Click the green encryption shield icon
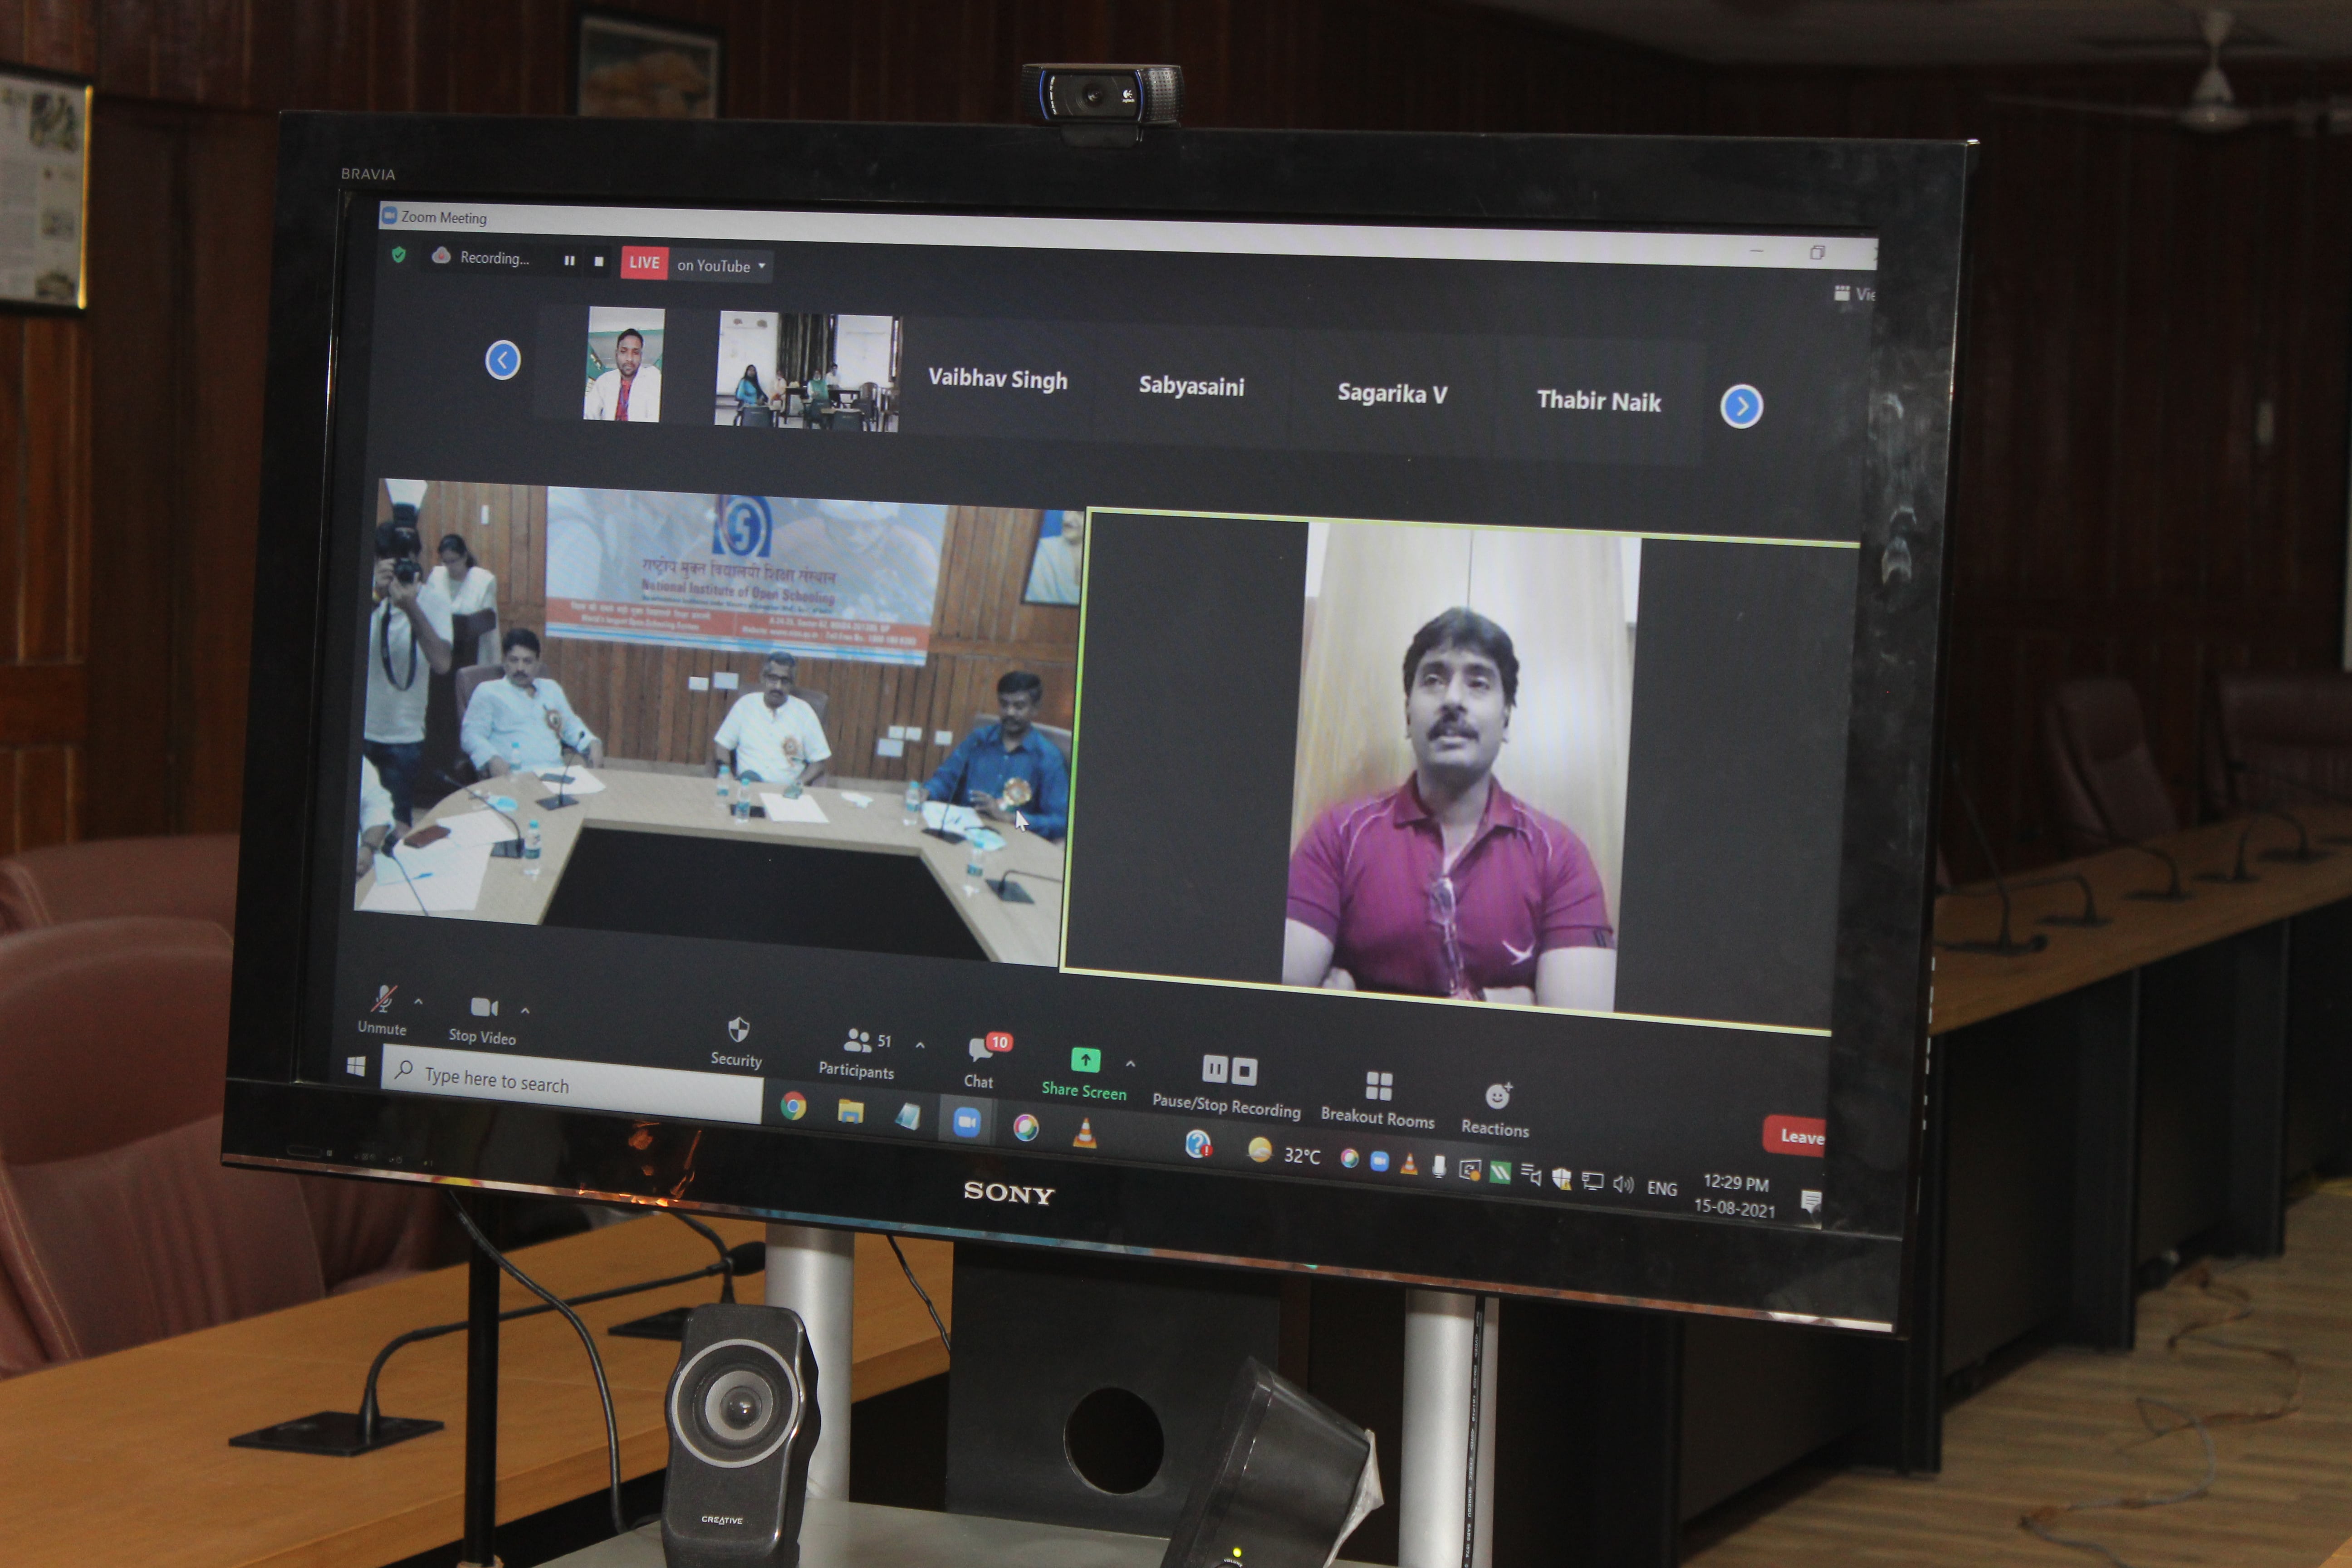Image resolution: width=2352 pixels, height=1568 pixels. (399, 255)
